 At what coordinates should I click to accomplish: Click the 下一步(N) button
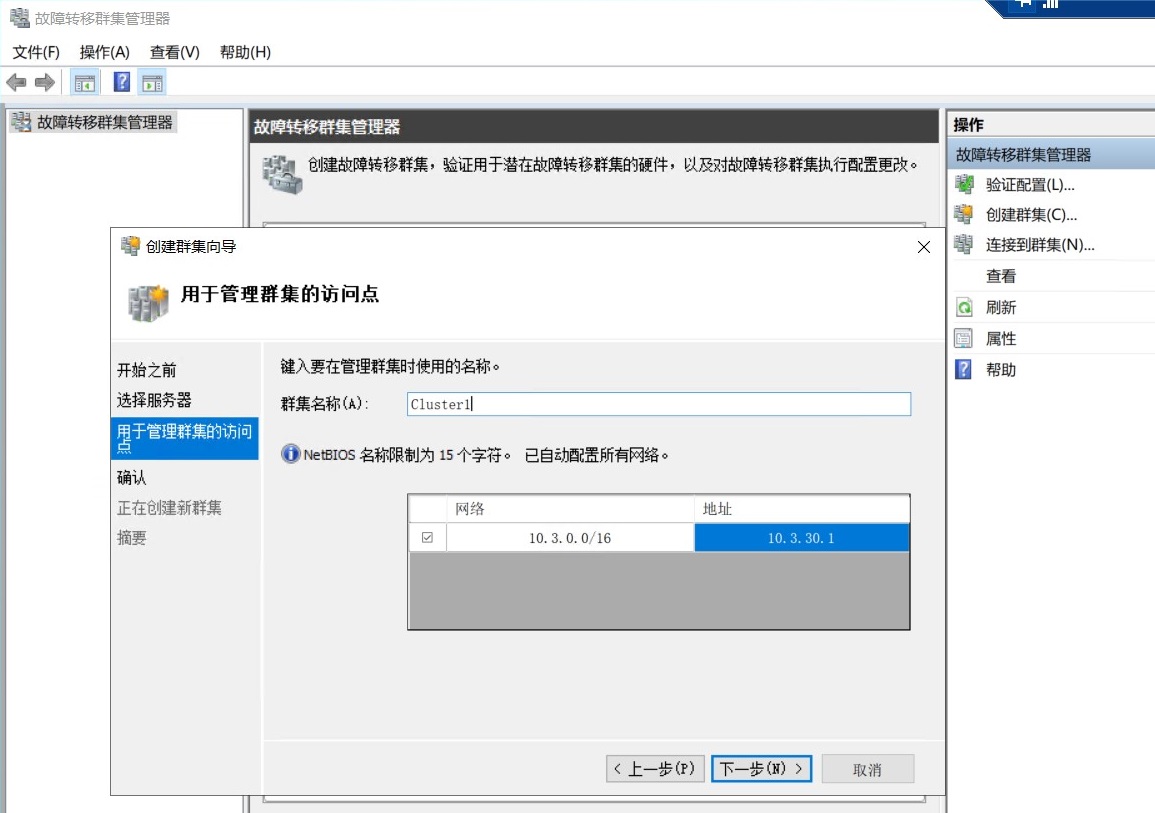(761, 769)
